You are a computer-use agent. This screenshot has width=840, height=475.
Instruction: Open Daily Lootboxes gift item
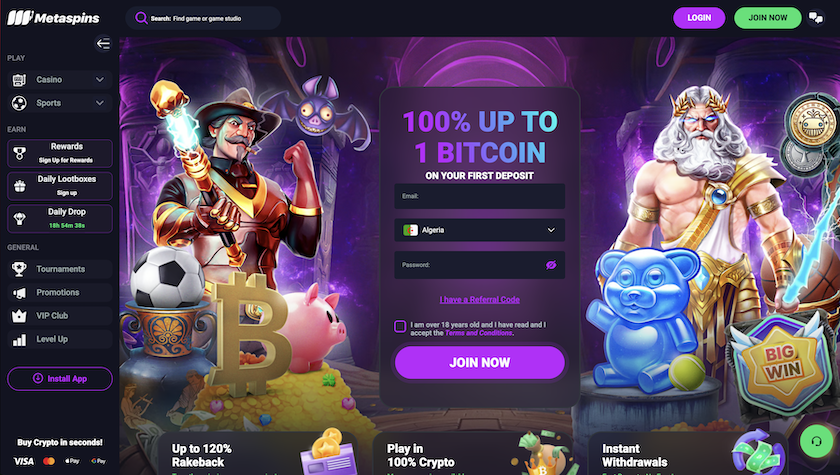(x=60, y=186)
